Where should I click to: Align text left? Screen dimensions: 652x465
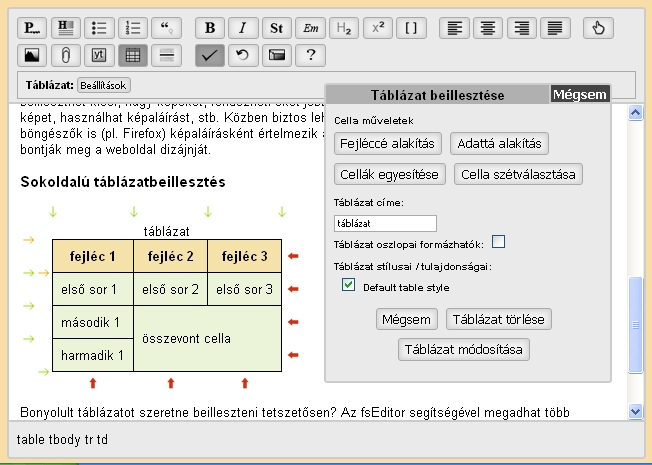click(x=454, y=28)
